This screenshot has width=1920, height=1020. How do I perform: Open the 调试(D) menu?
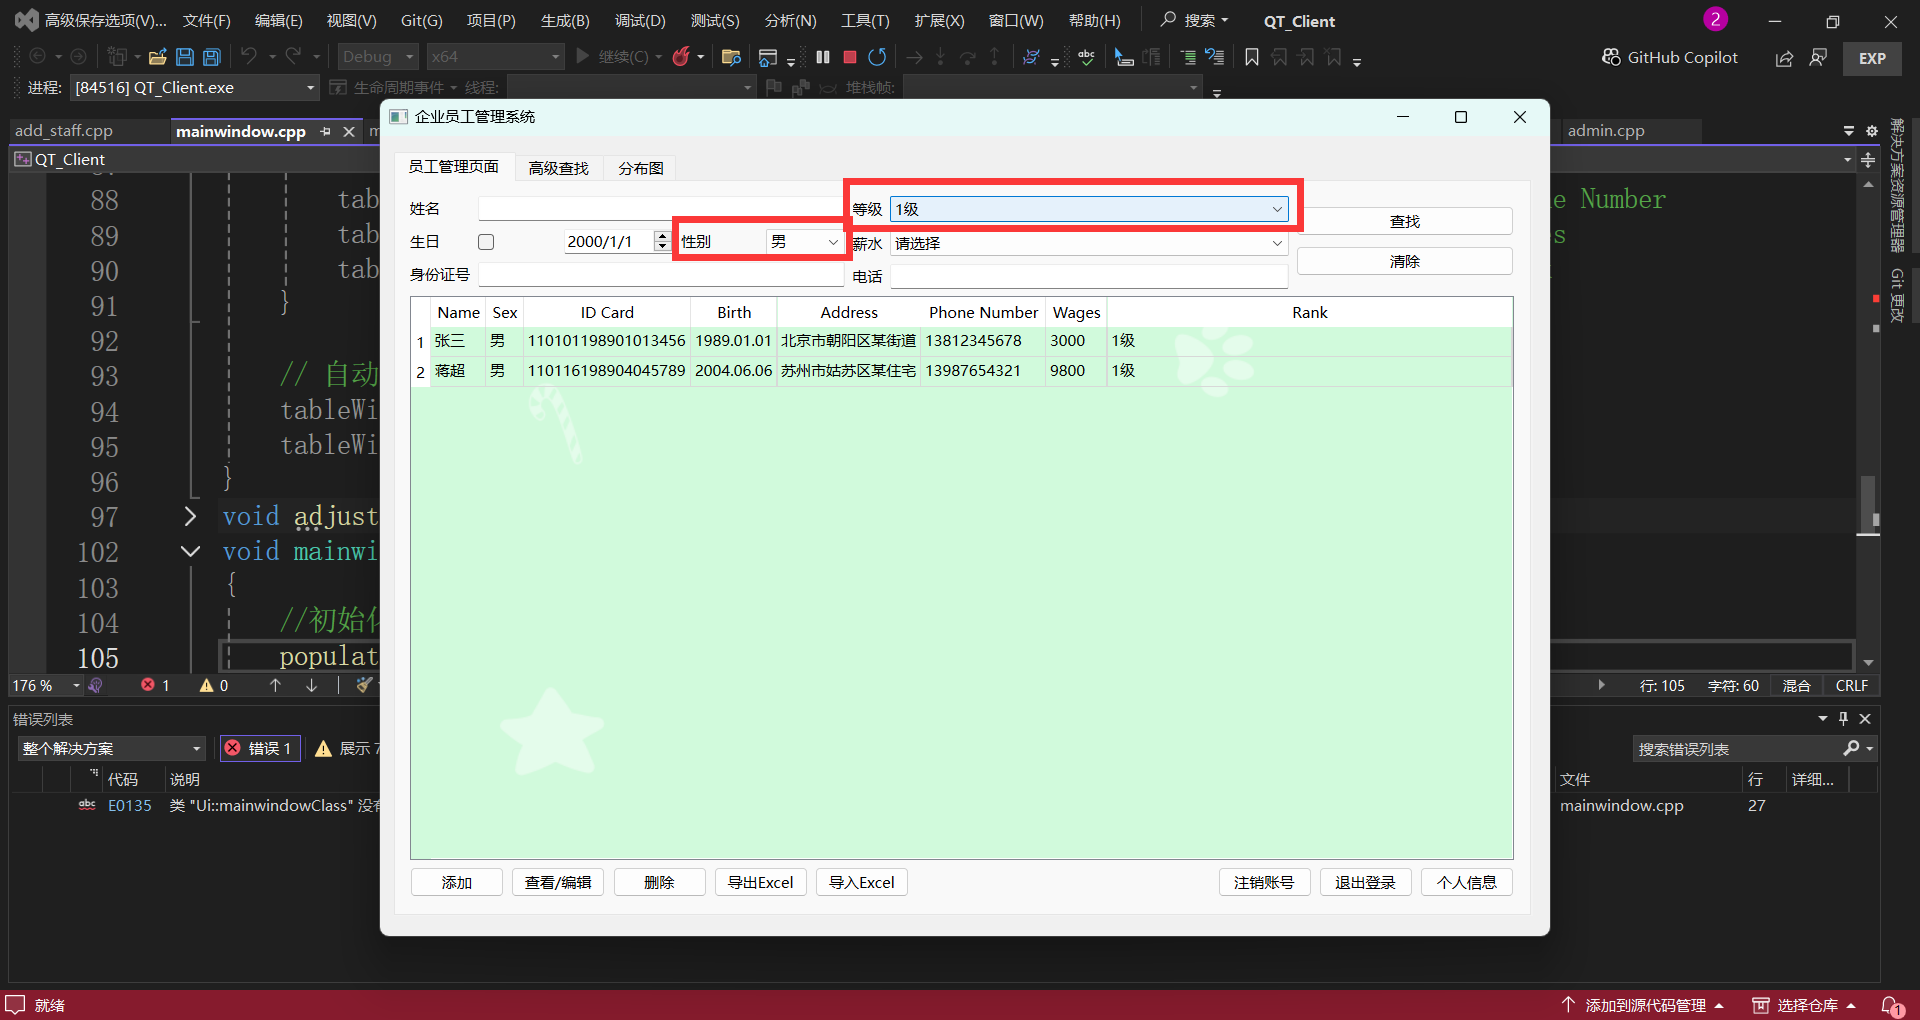639,21
